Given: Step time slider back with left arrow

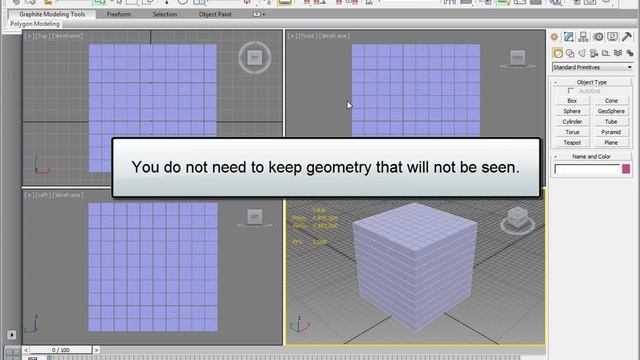Looking at the screenshot, I should [x=26, y=350].
